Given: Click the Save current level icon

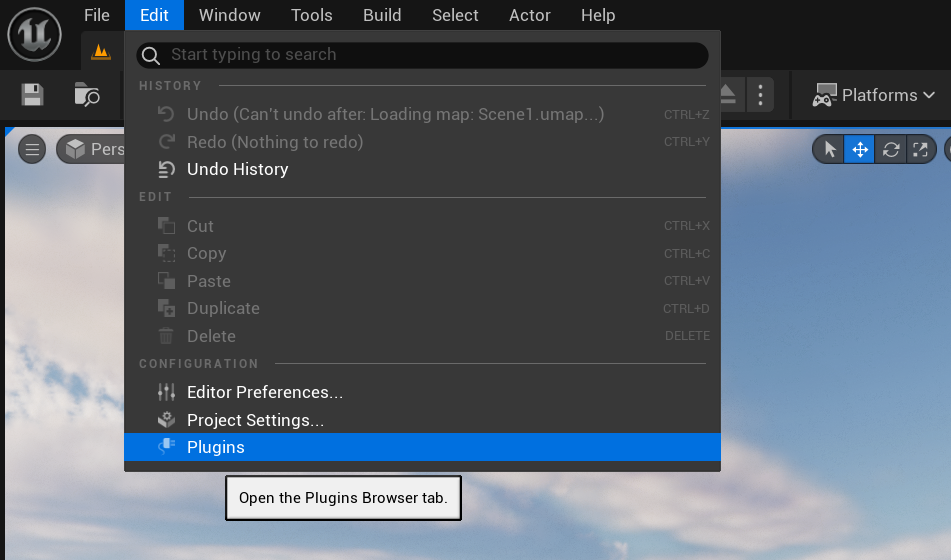Looking at the screenshot, I should click(x=33, y=95).
